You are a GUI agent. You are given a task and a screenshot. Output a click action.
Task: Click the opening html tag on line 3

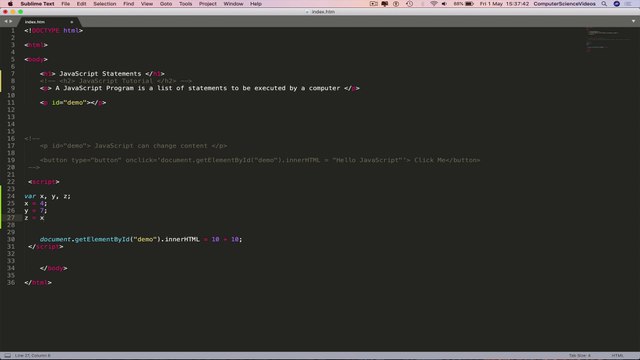click(36, 45)
